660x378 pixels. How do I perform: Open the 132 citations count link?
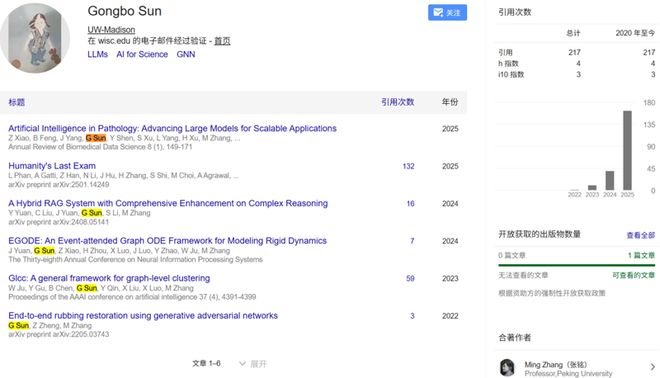pyautogui.click(x=408, y=166)
